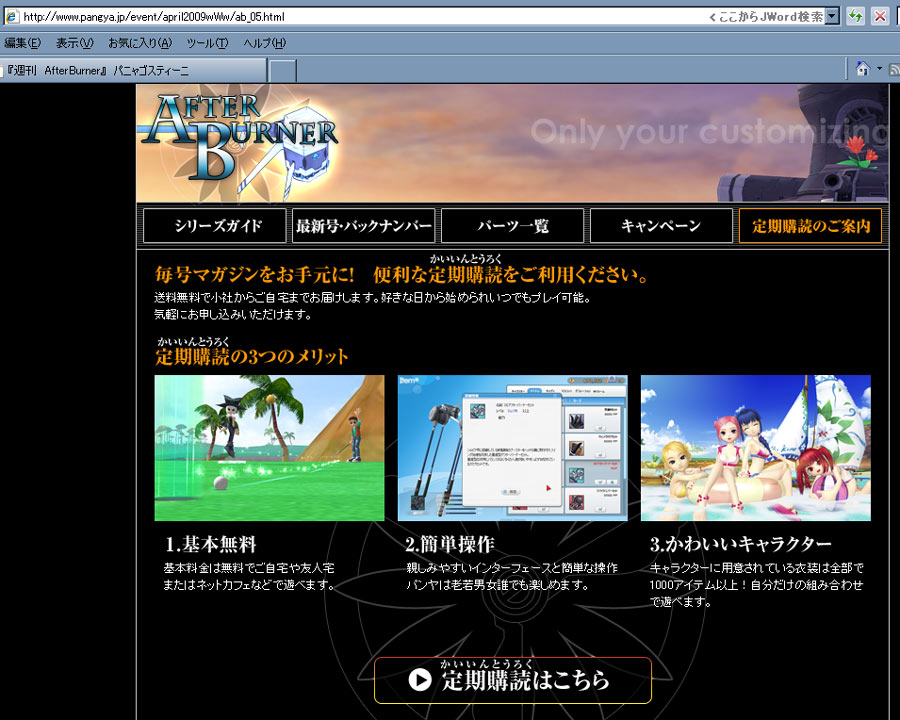Screen dimensions: 900x720
Task: Open the パーツ一覧 navigation button
Action: pos(513,226)
